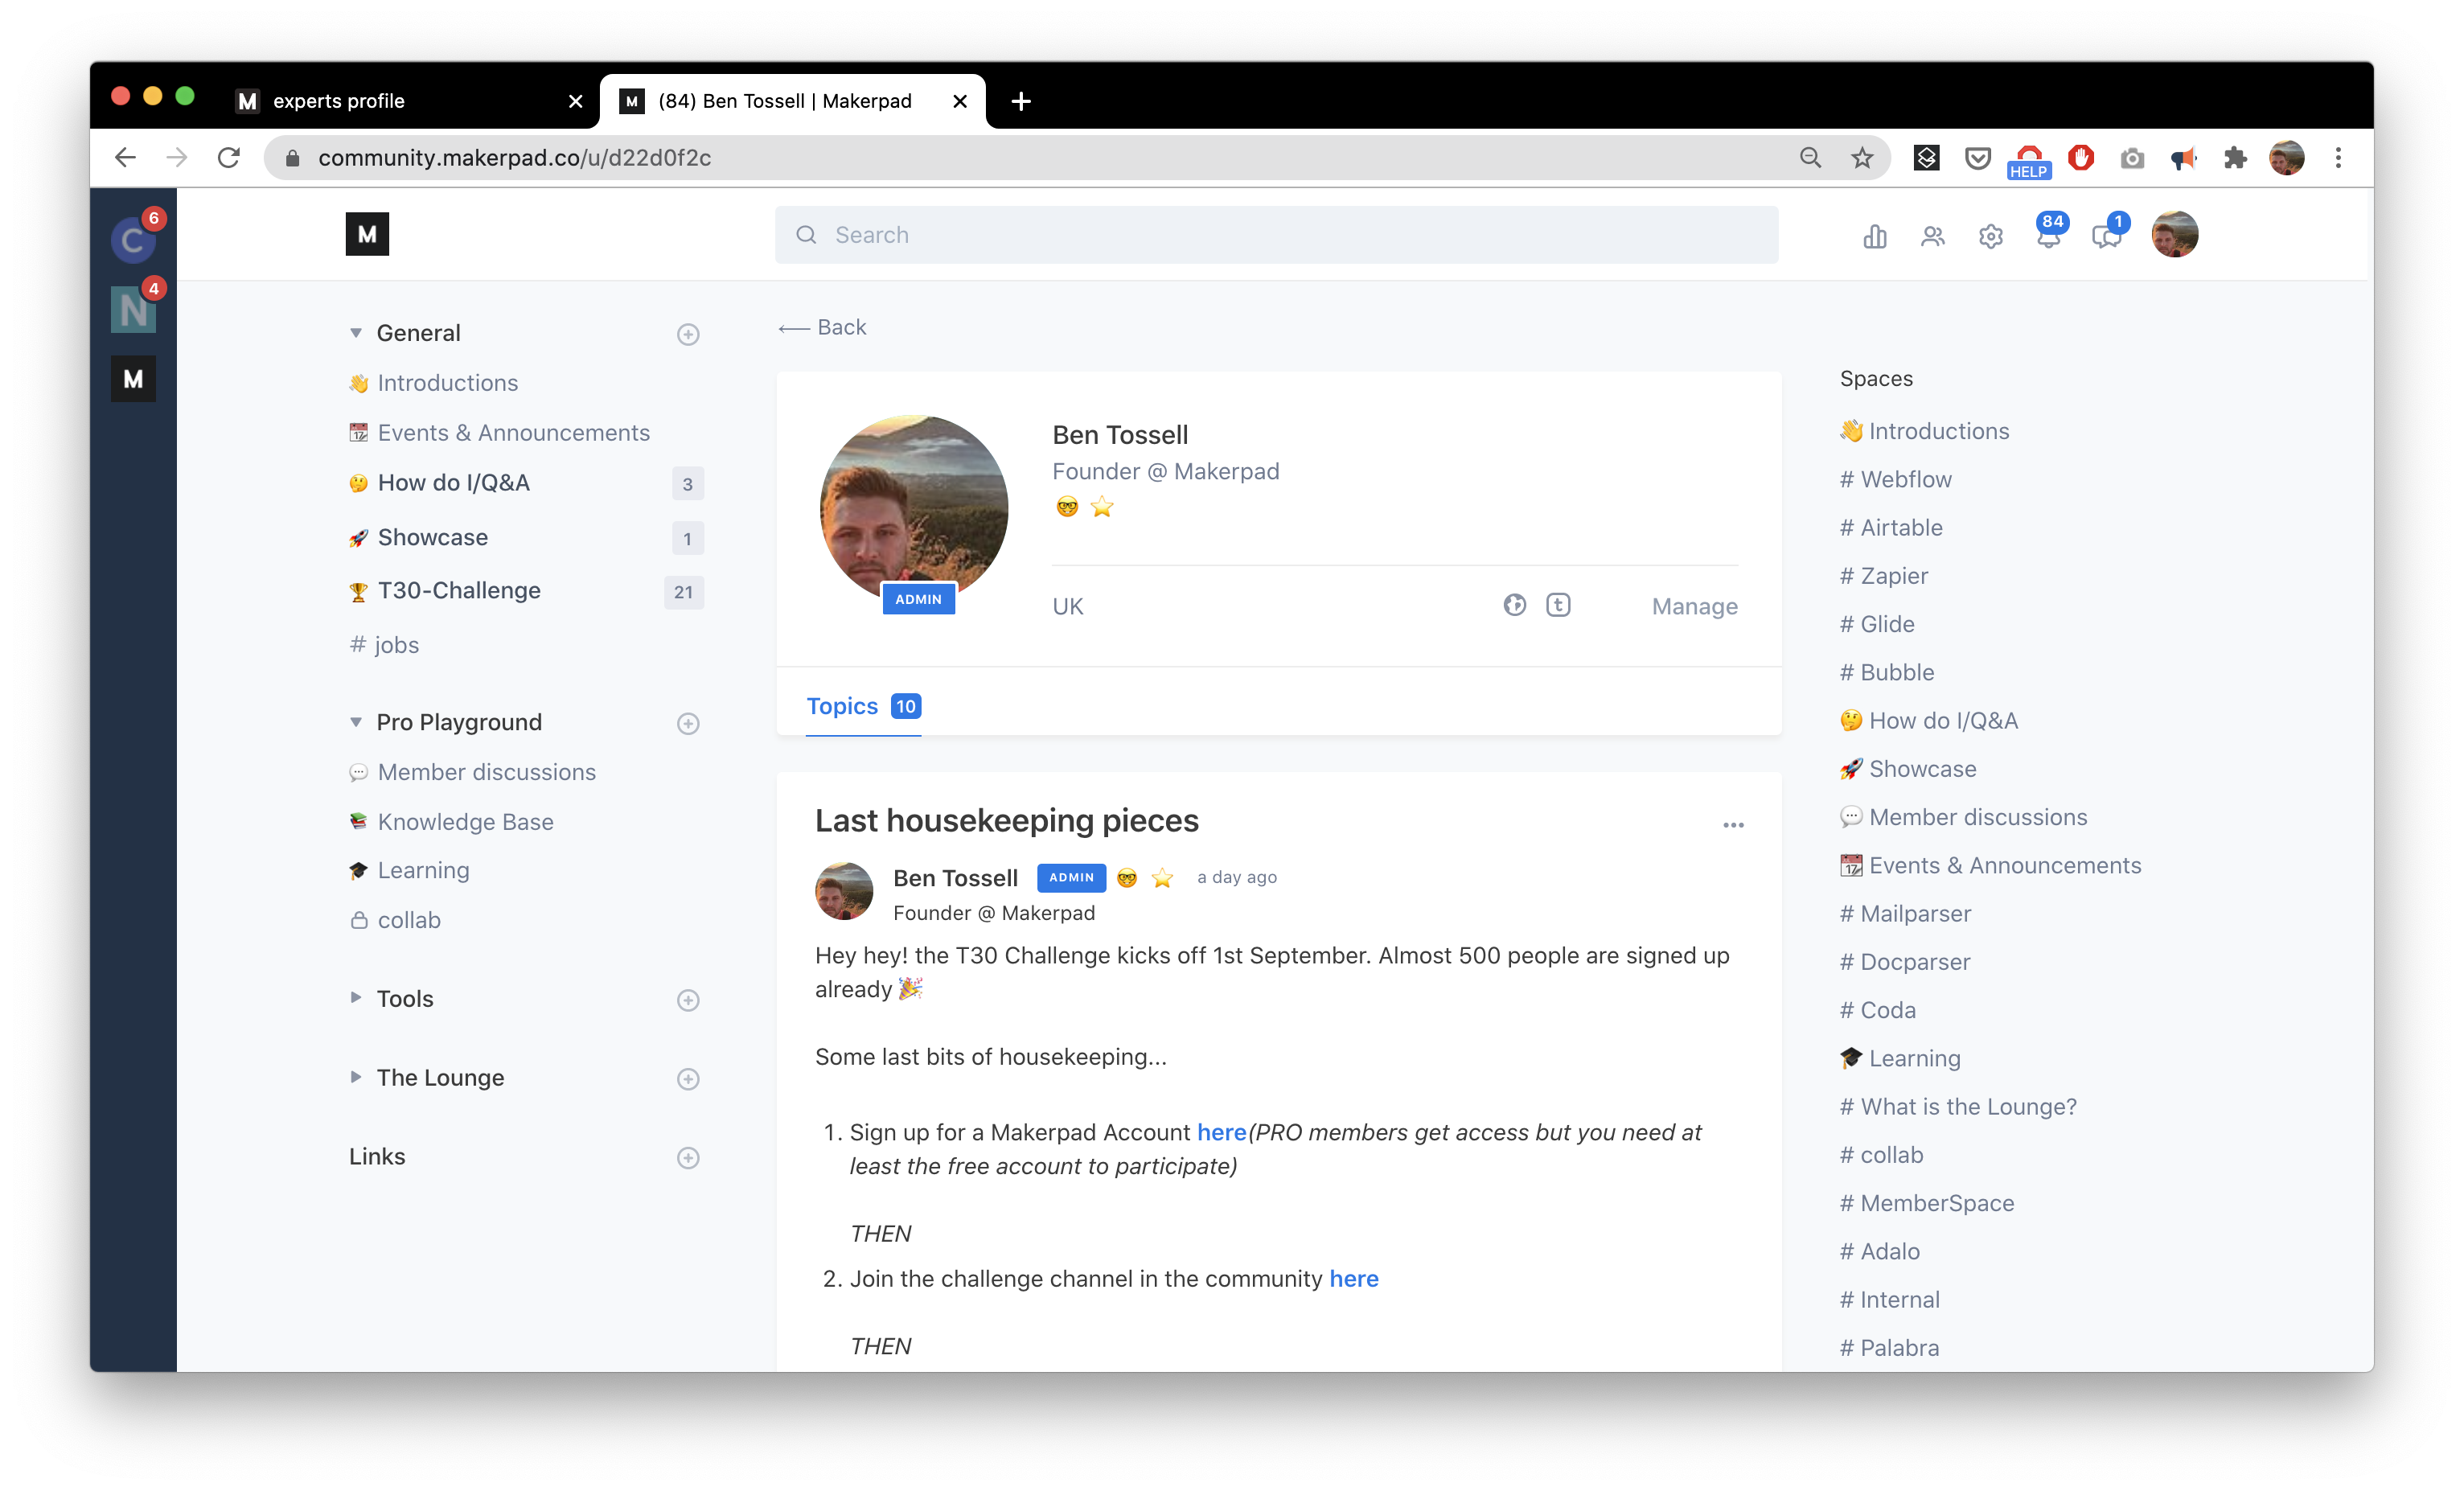Follow the 'here' link for Makerpad Account
The image size is (2464, 1491).
pyautogui.click(x=1221, y=1132)
